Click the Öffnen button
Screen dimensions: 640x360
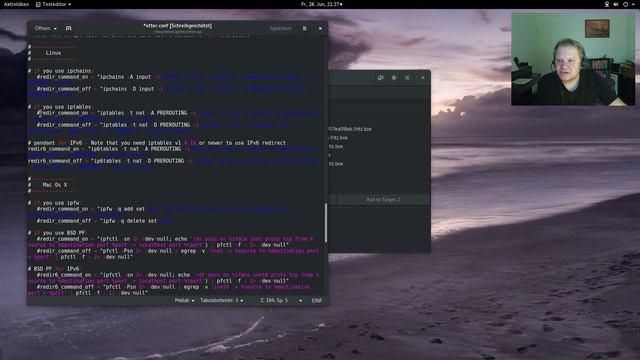(x=42, y=28)
